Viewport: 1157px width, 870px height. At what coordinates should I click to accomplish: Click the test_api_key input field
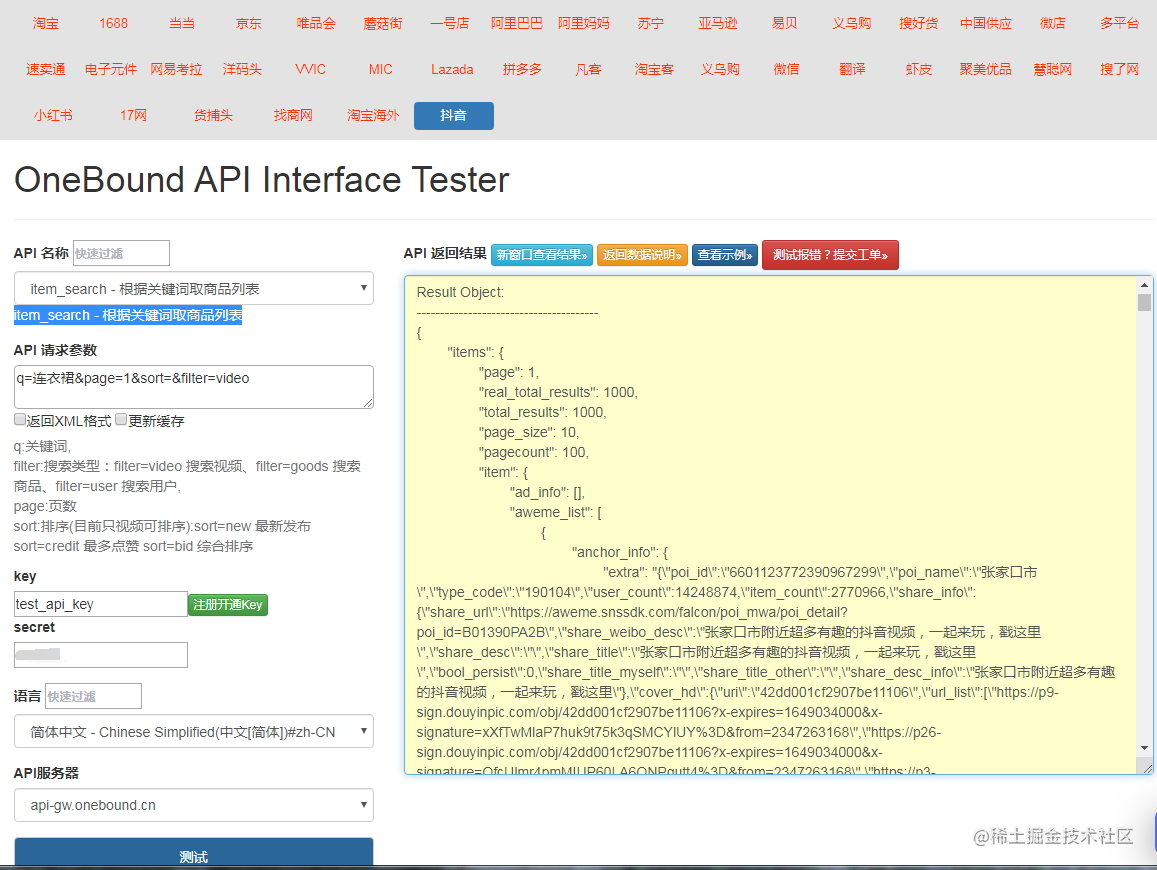100,604
